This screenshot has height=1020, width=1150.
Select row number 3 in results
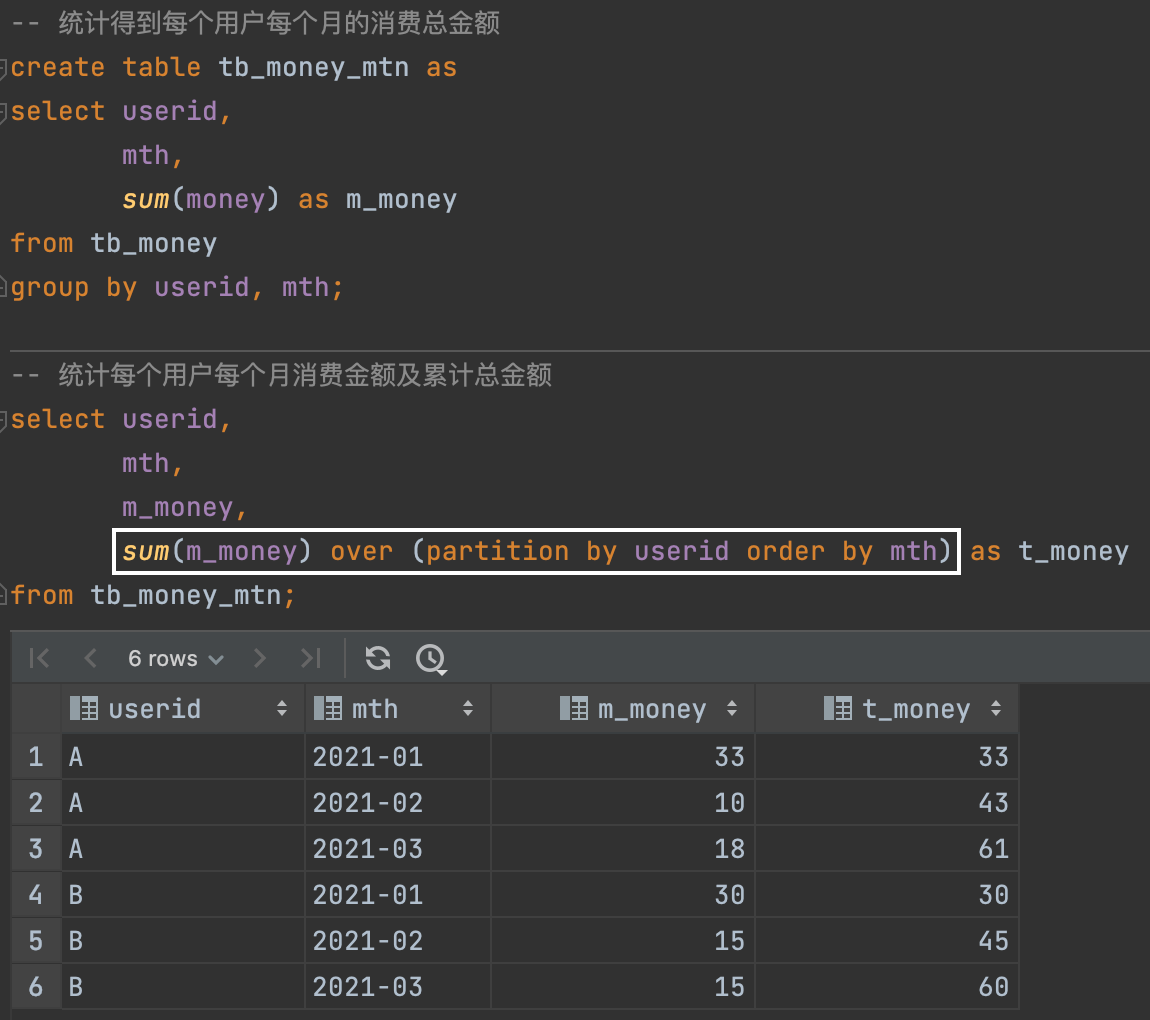tap(36, 849)
